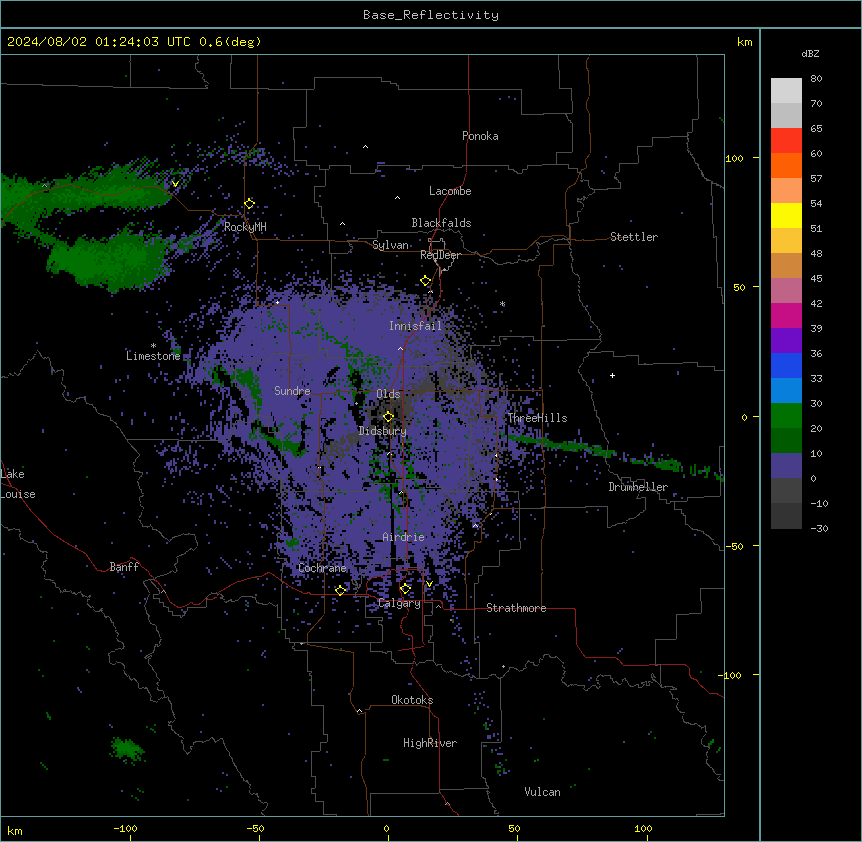Pick the yellow 51–54 dBZ swatch

tap(786, 215)
